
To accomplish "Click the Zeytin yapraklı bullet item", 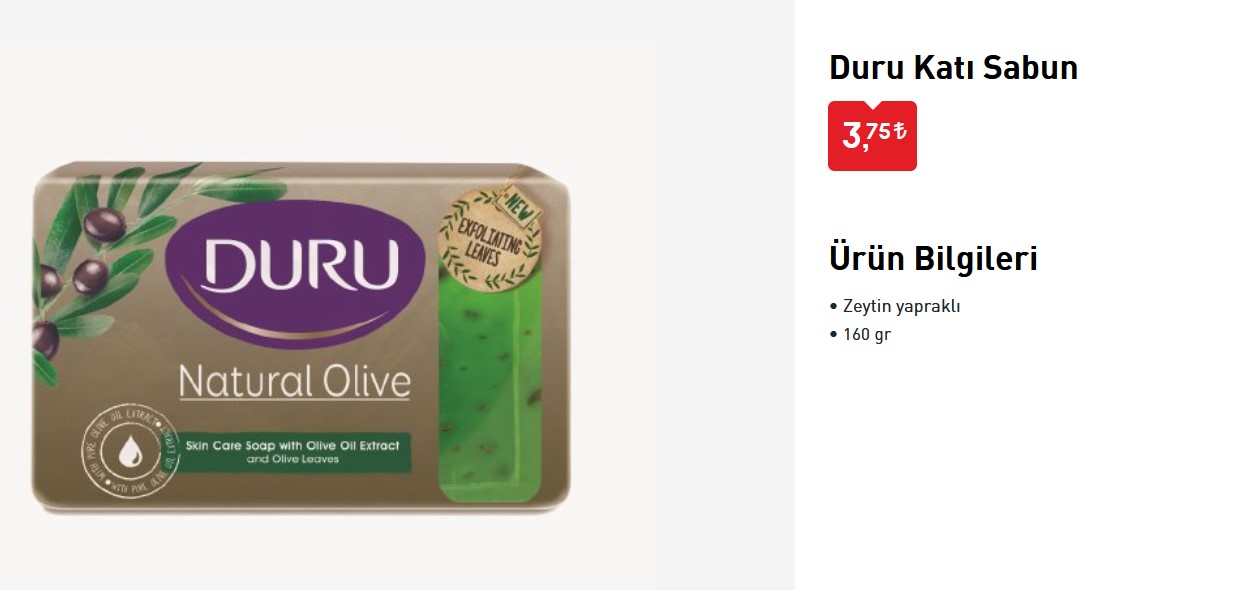I will (x=895, y=307).
